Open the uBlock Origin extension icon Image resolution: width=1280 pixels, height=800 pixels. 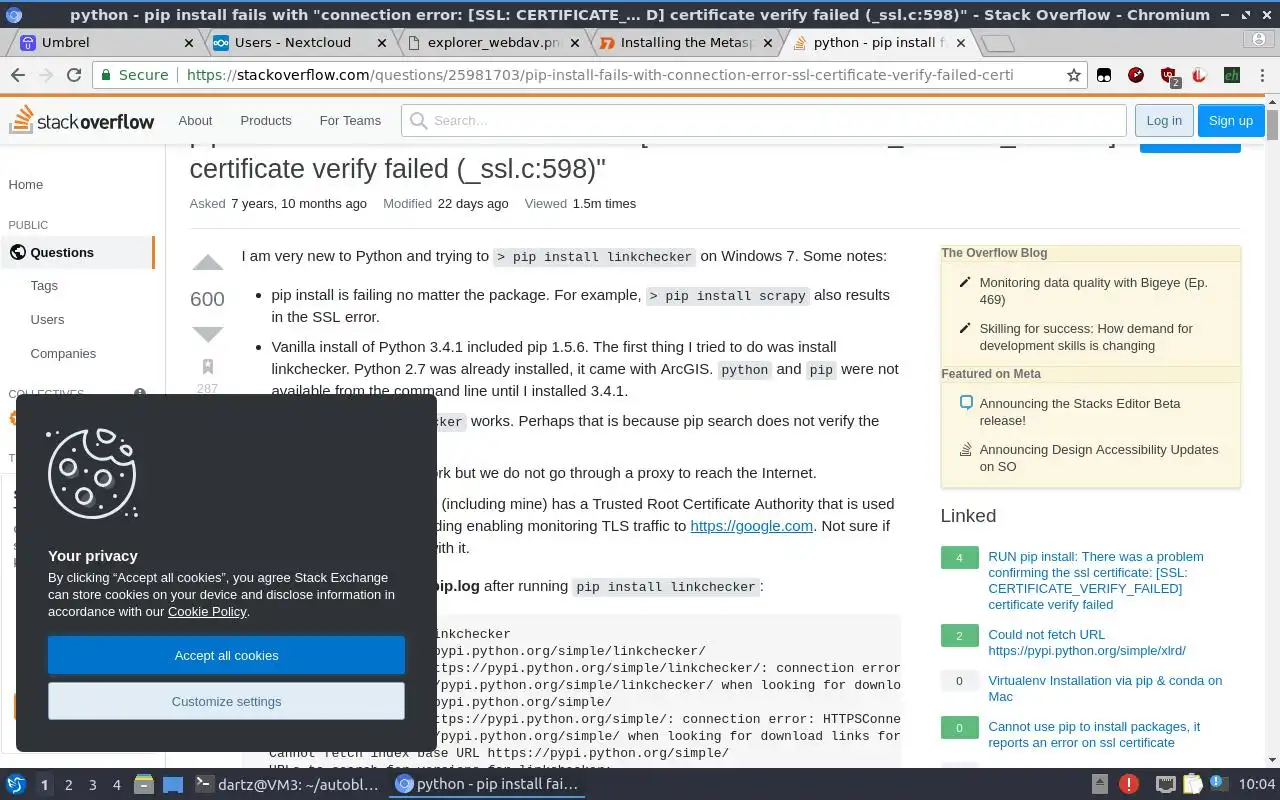[x=1168, y=75]
